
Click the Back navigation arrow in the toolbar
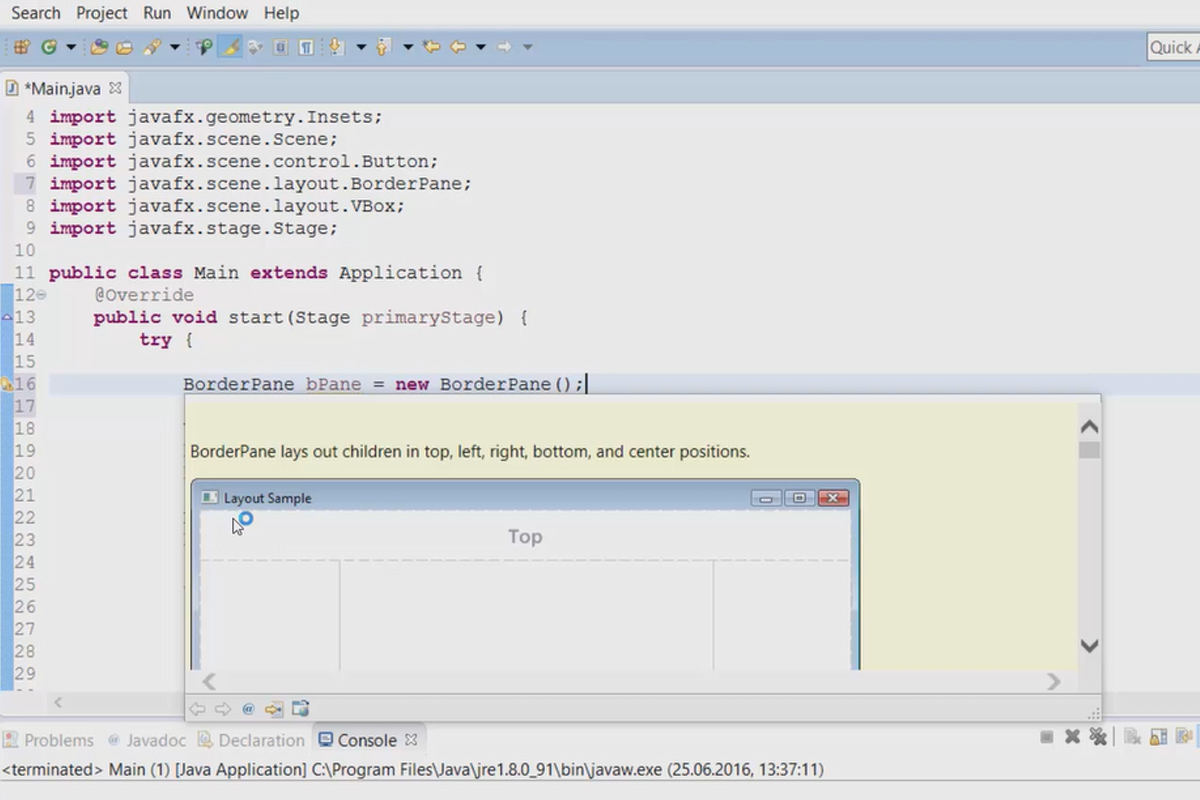(x=457, y=46)
